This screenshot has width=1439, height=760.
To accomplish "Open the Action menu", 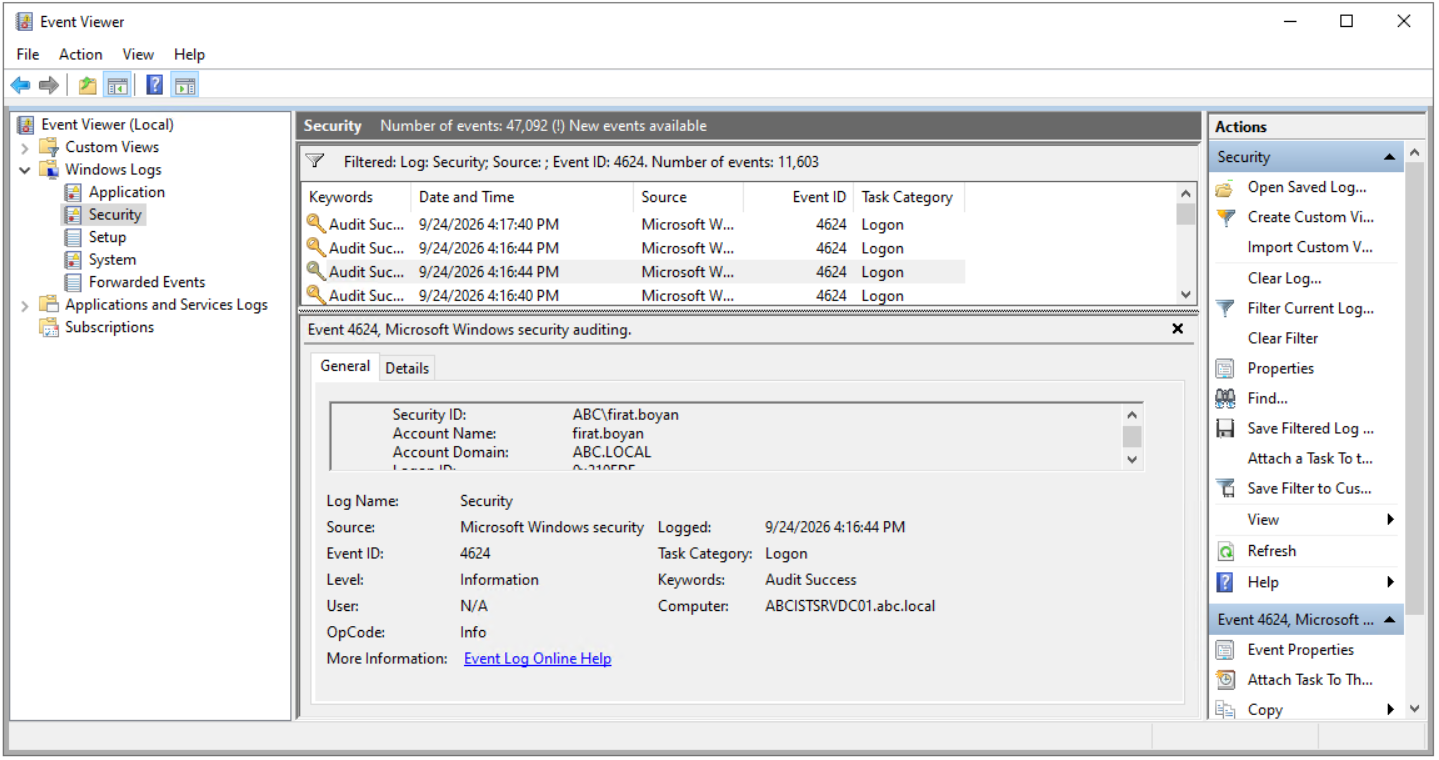I will (x=81, y=54).
